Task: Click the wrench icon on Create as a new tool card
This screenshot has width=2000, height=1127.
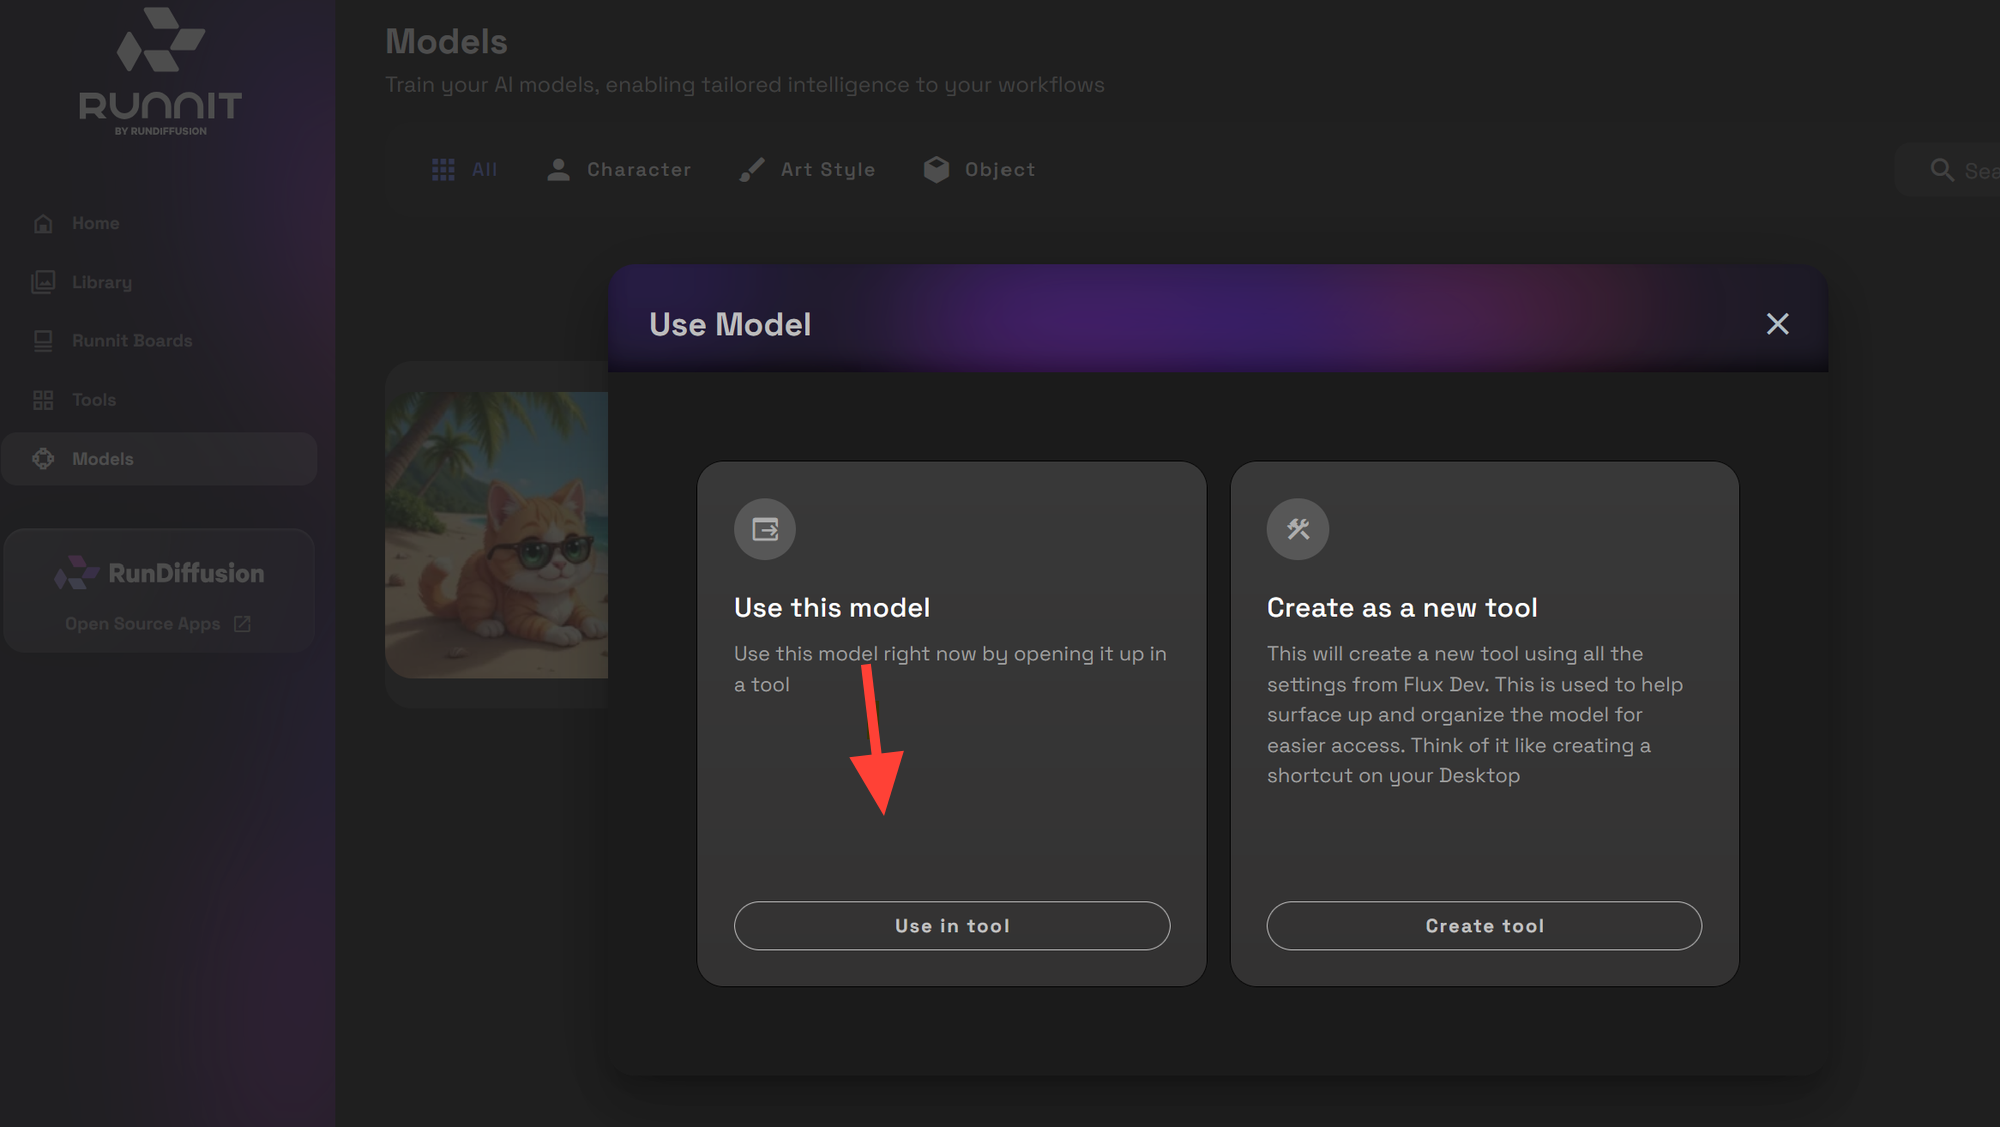Action: pos(1297,529)
